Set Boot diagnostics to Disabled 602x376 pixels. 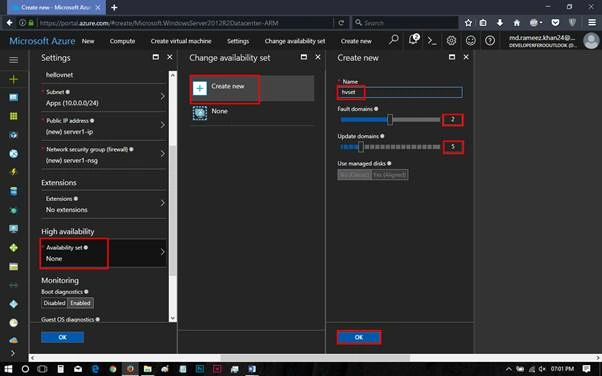click(54, 303)
